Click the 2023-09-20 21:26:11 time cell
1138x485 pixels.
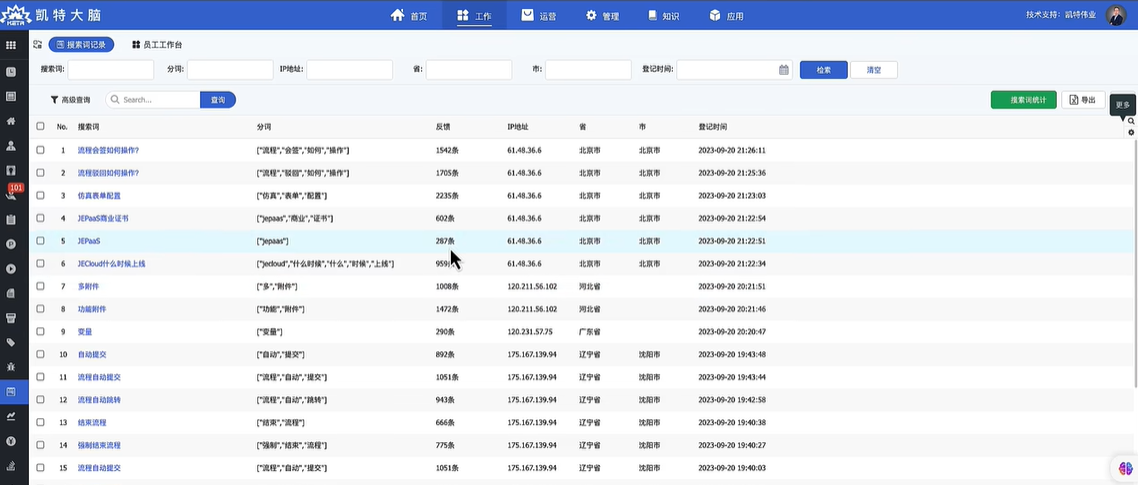tap(732, 150)
